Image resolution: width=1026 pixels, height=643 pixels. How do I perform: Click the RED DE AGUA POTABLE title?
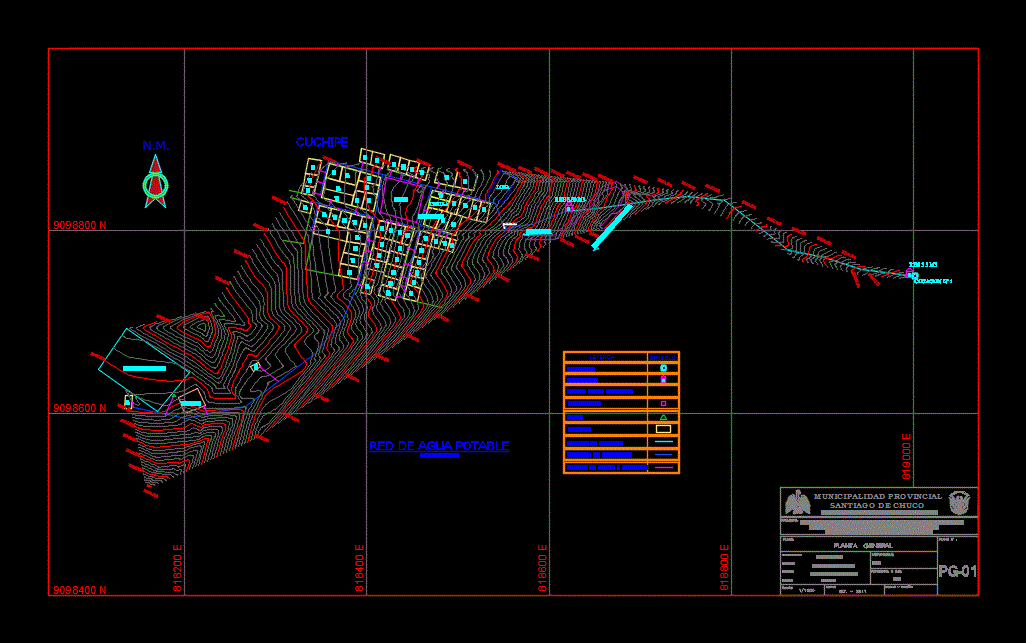[439, 446]
